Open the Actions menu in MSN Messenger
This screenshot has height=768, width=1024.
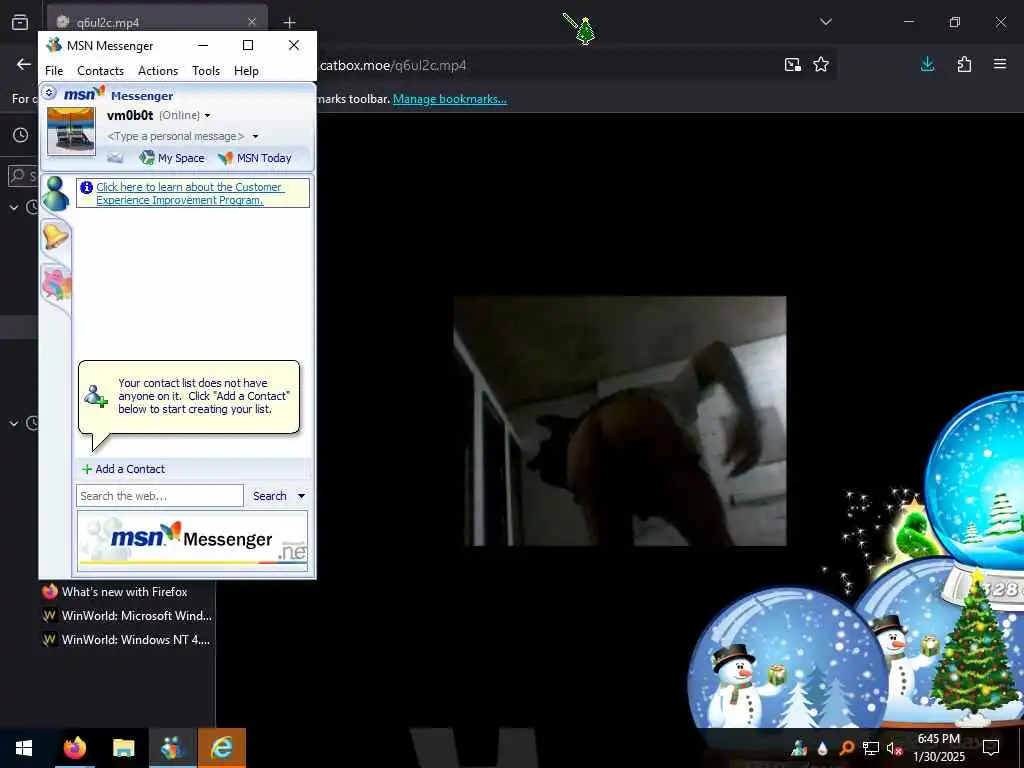pyautogui.click(x=158, y=71)
